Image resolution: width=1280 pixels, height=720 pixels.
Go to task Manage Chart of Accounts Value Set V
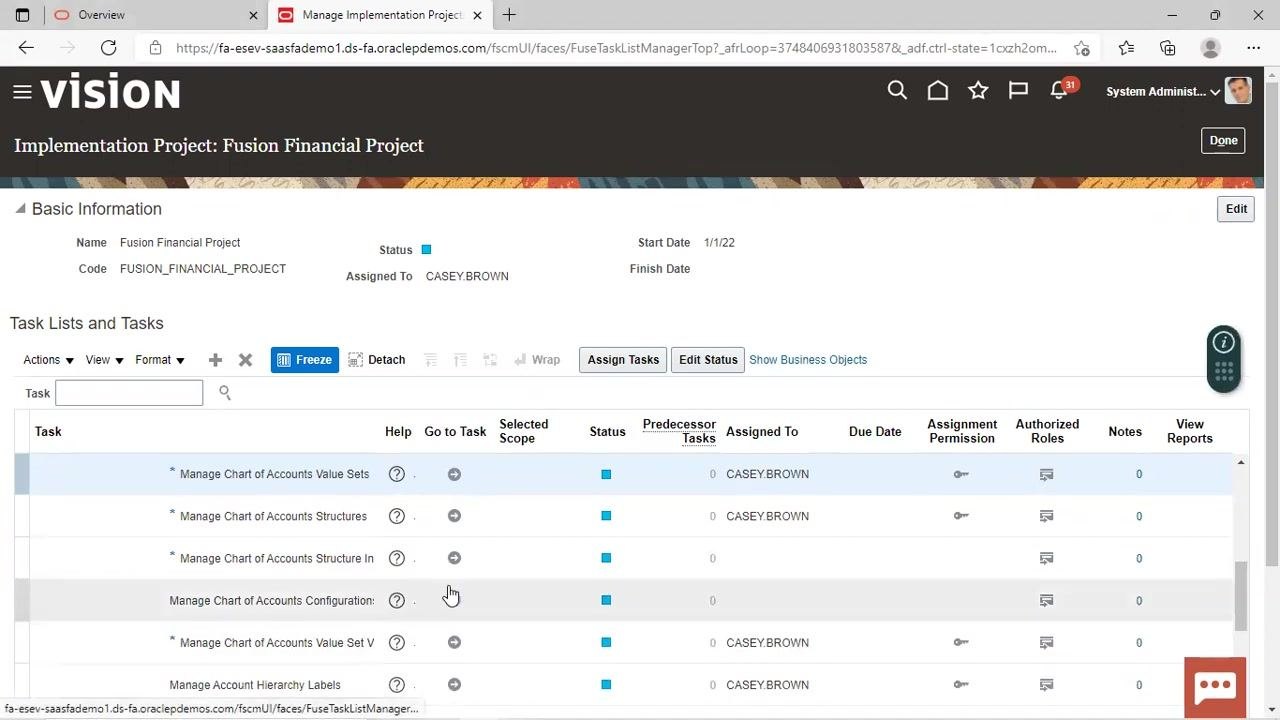(x=454, y=643)
